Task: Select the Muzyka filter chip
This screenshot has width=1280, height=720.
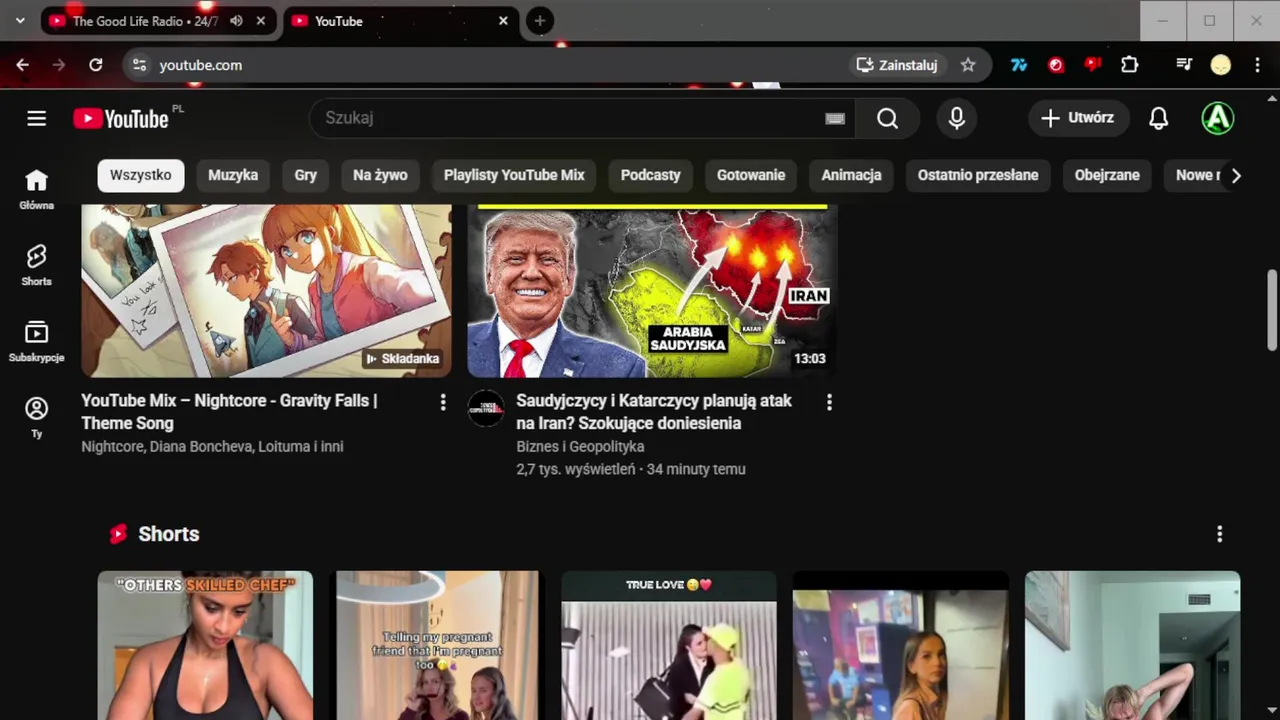Action: [x=233, y=175]
